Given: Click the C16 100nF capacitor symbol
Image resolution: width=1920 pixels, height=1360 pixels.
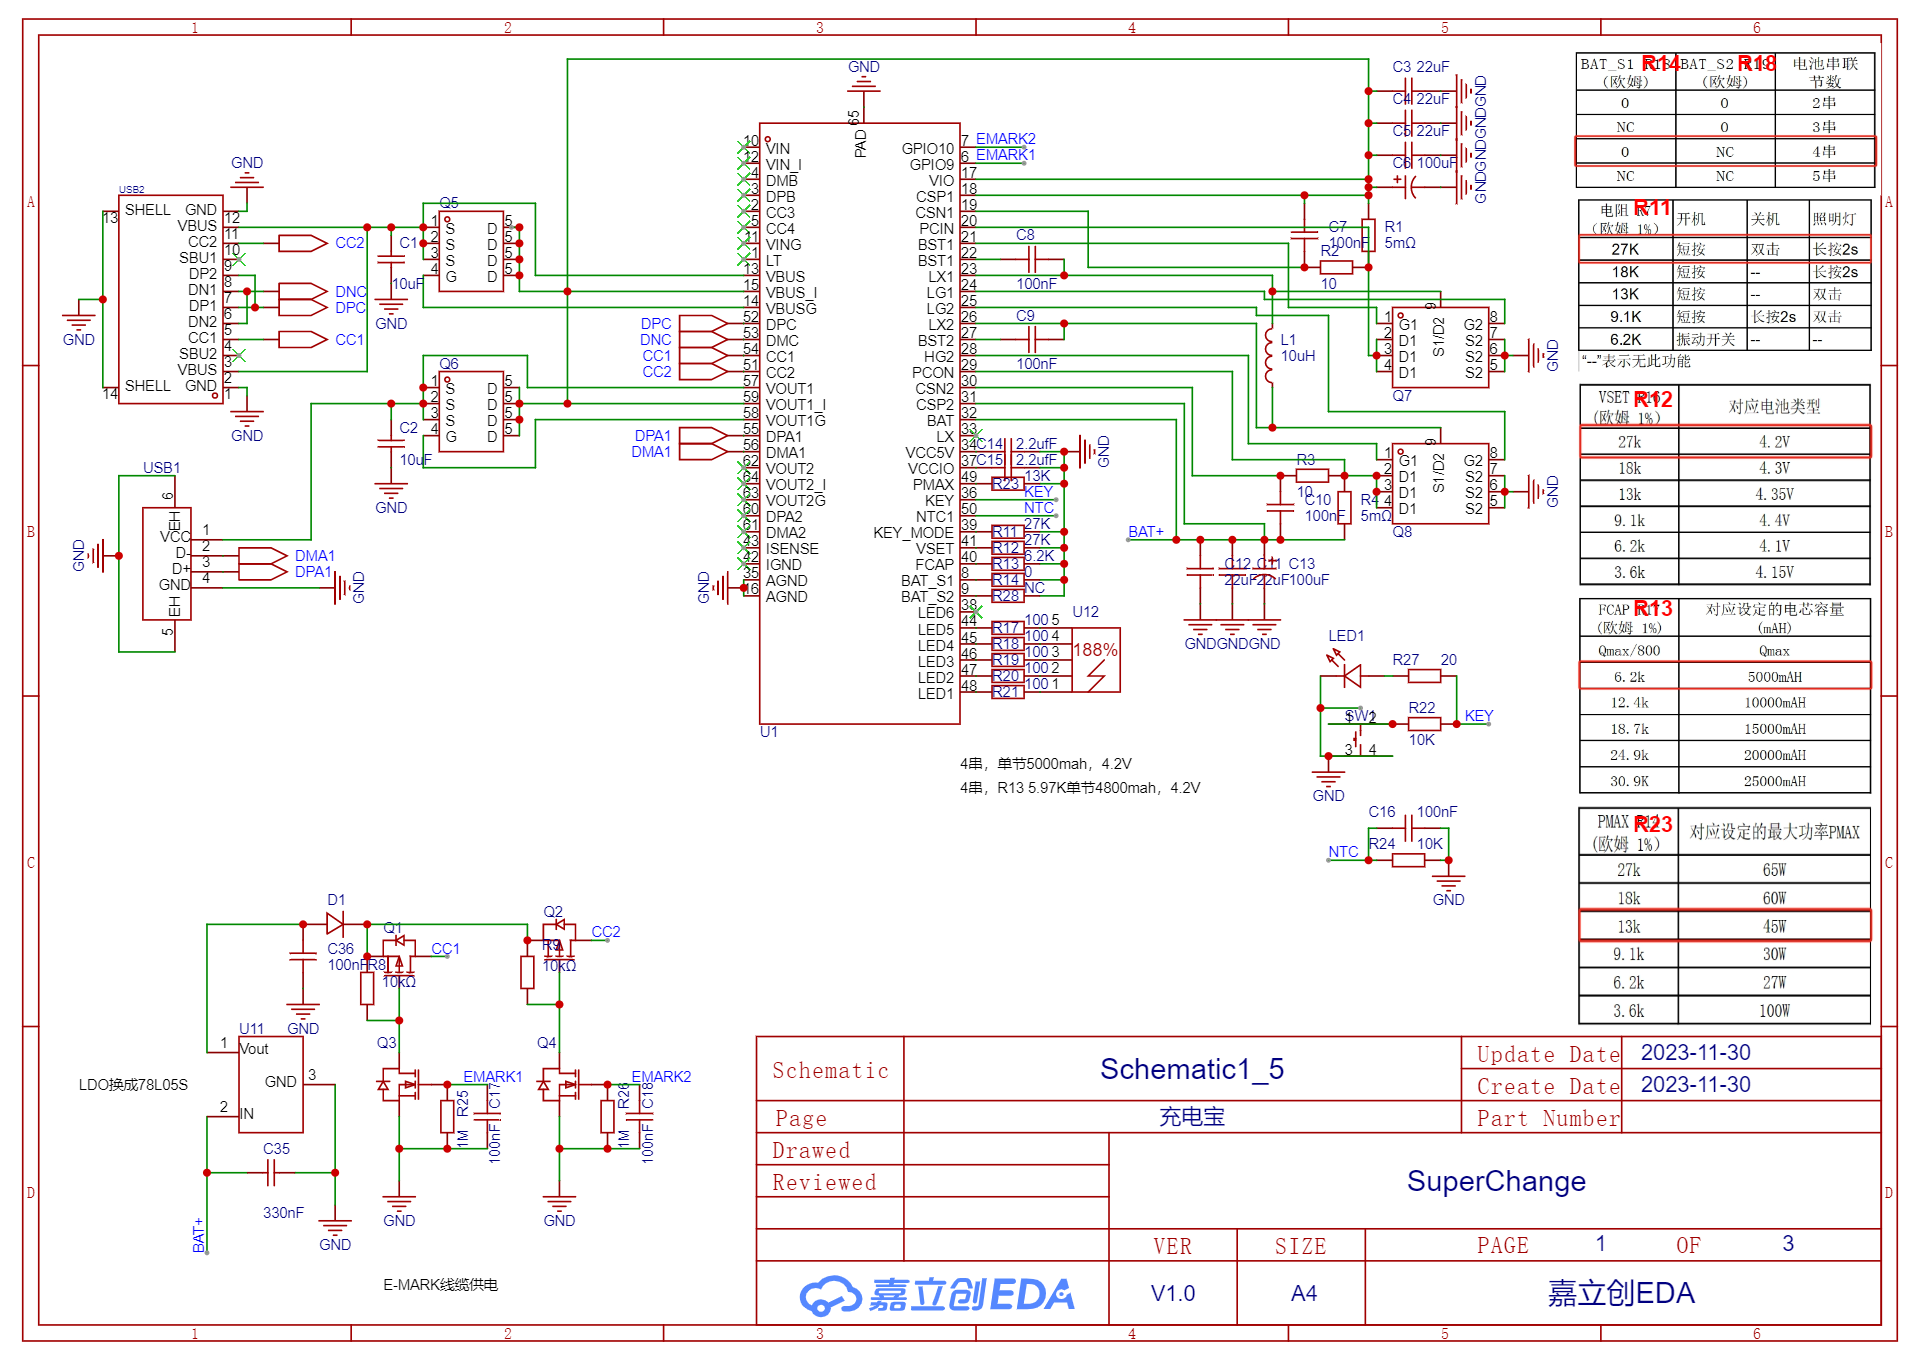Looking at the screenshot, I should click(x=1408, y=829).
